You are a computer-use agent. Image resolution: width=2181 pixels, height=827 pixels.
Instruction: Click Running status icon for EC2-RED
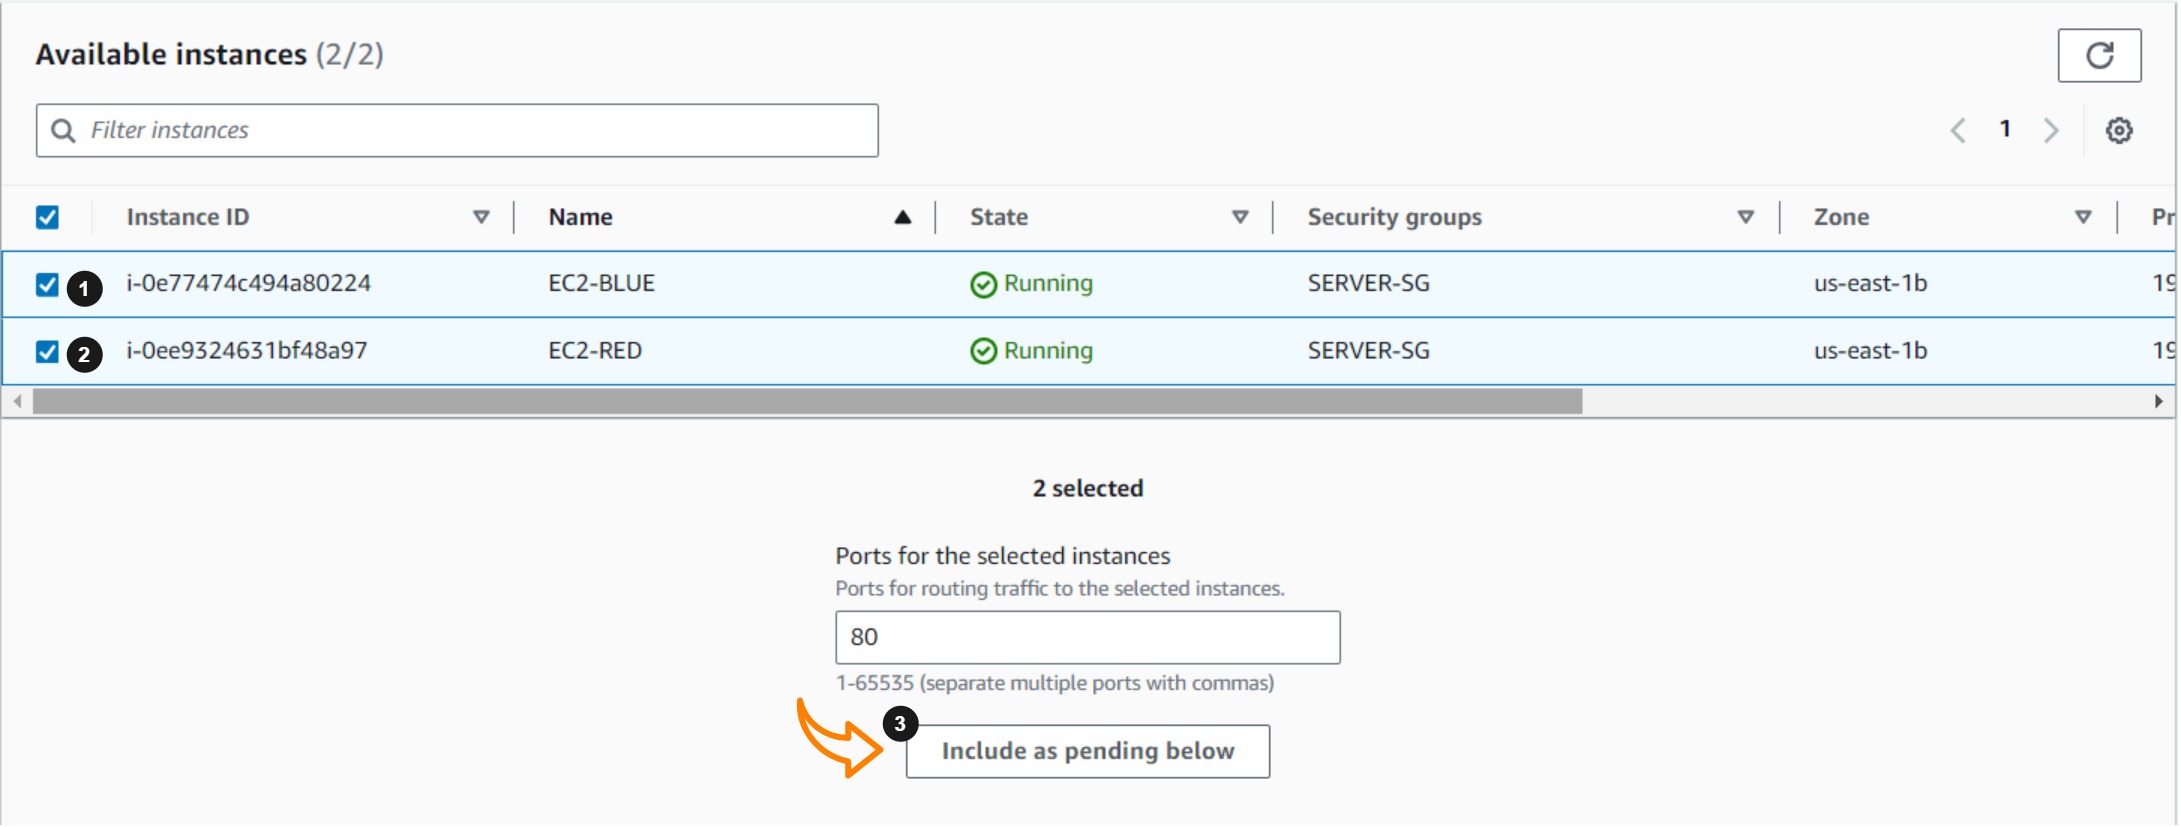pyautogui.click(x=983, y=351)
